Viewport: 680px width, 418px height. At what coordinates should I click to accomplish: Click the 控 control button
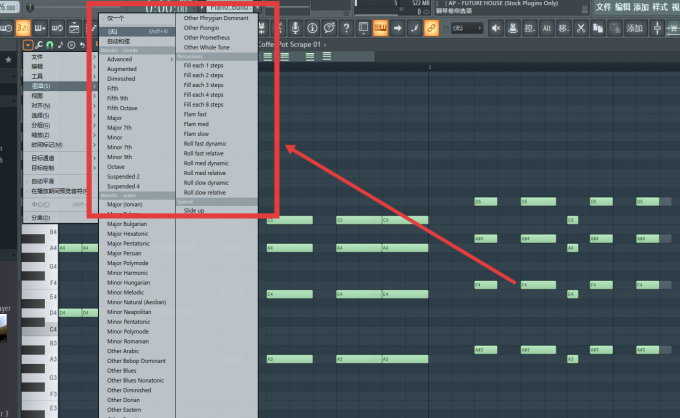coord(530,28)
